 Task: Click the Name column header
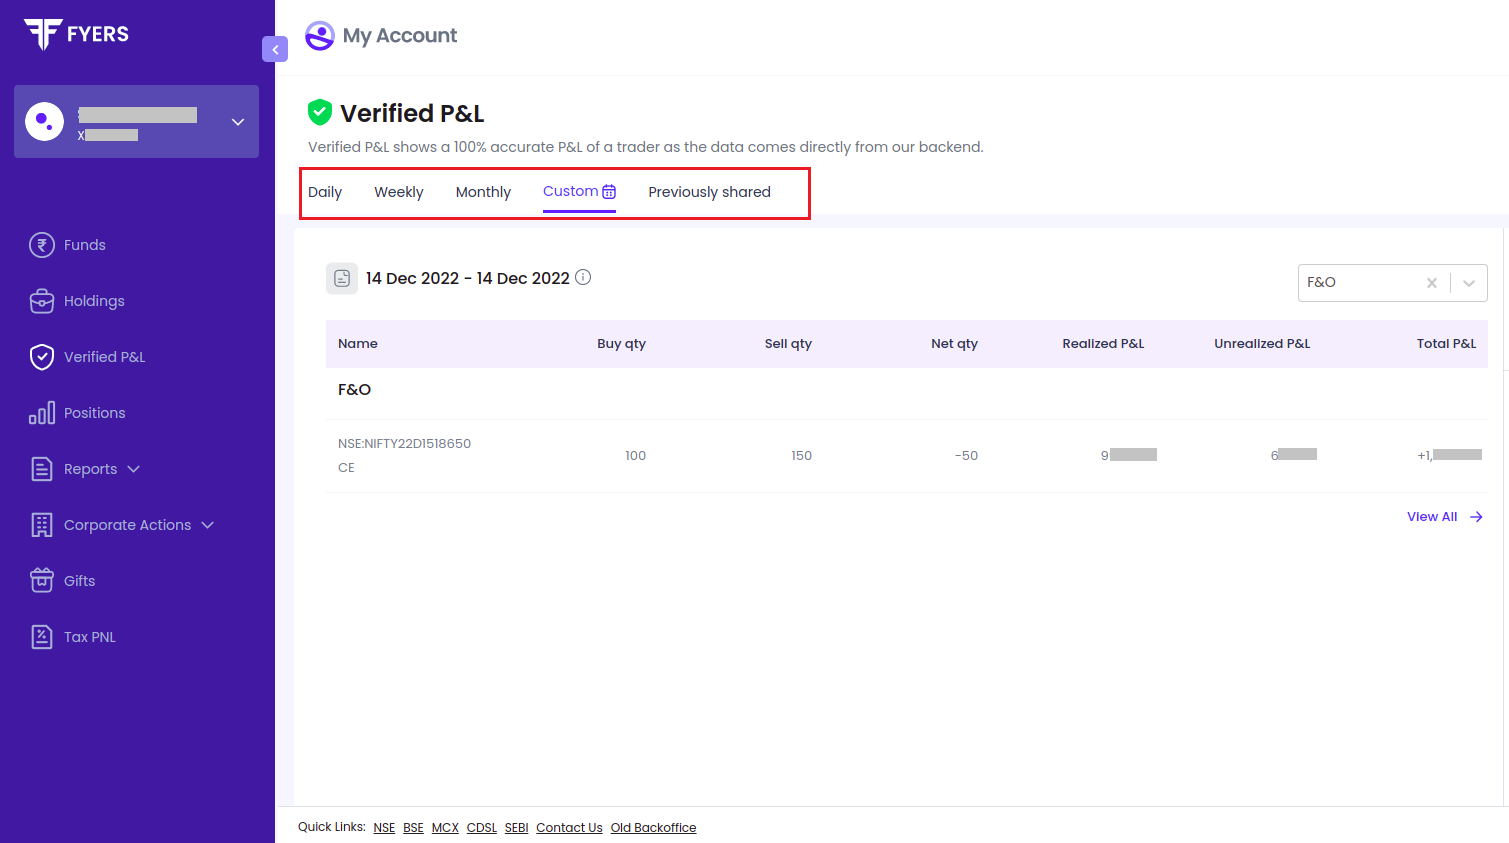click(358, 344)
